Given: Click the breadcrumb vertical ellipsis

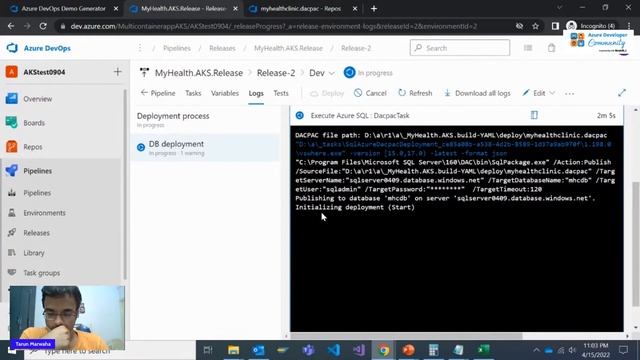Looking at the screenshot, I should click(140, 48).
